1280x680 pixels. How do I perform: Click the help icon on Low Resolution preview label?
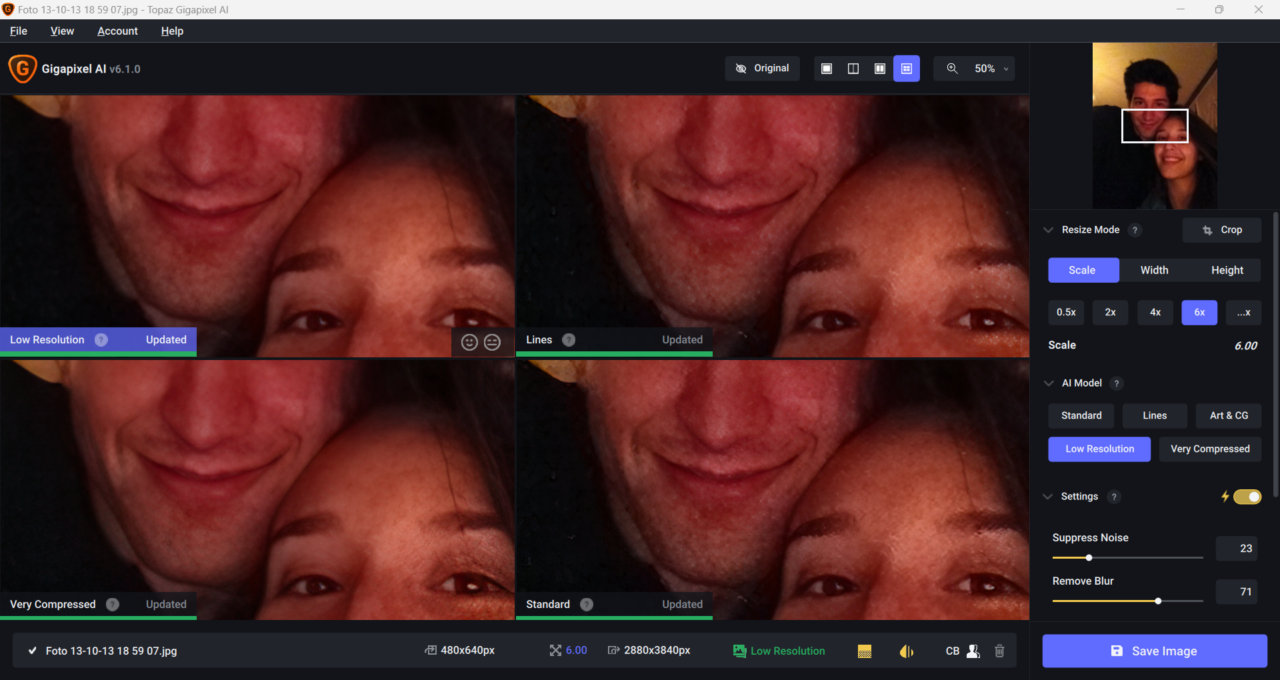click(x=101, y=340)
